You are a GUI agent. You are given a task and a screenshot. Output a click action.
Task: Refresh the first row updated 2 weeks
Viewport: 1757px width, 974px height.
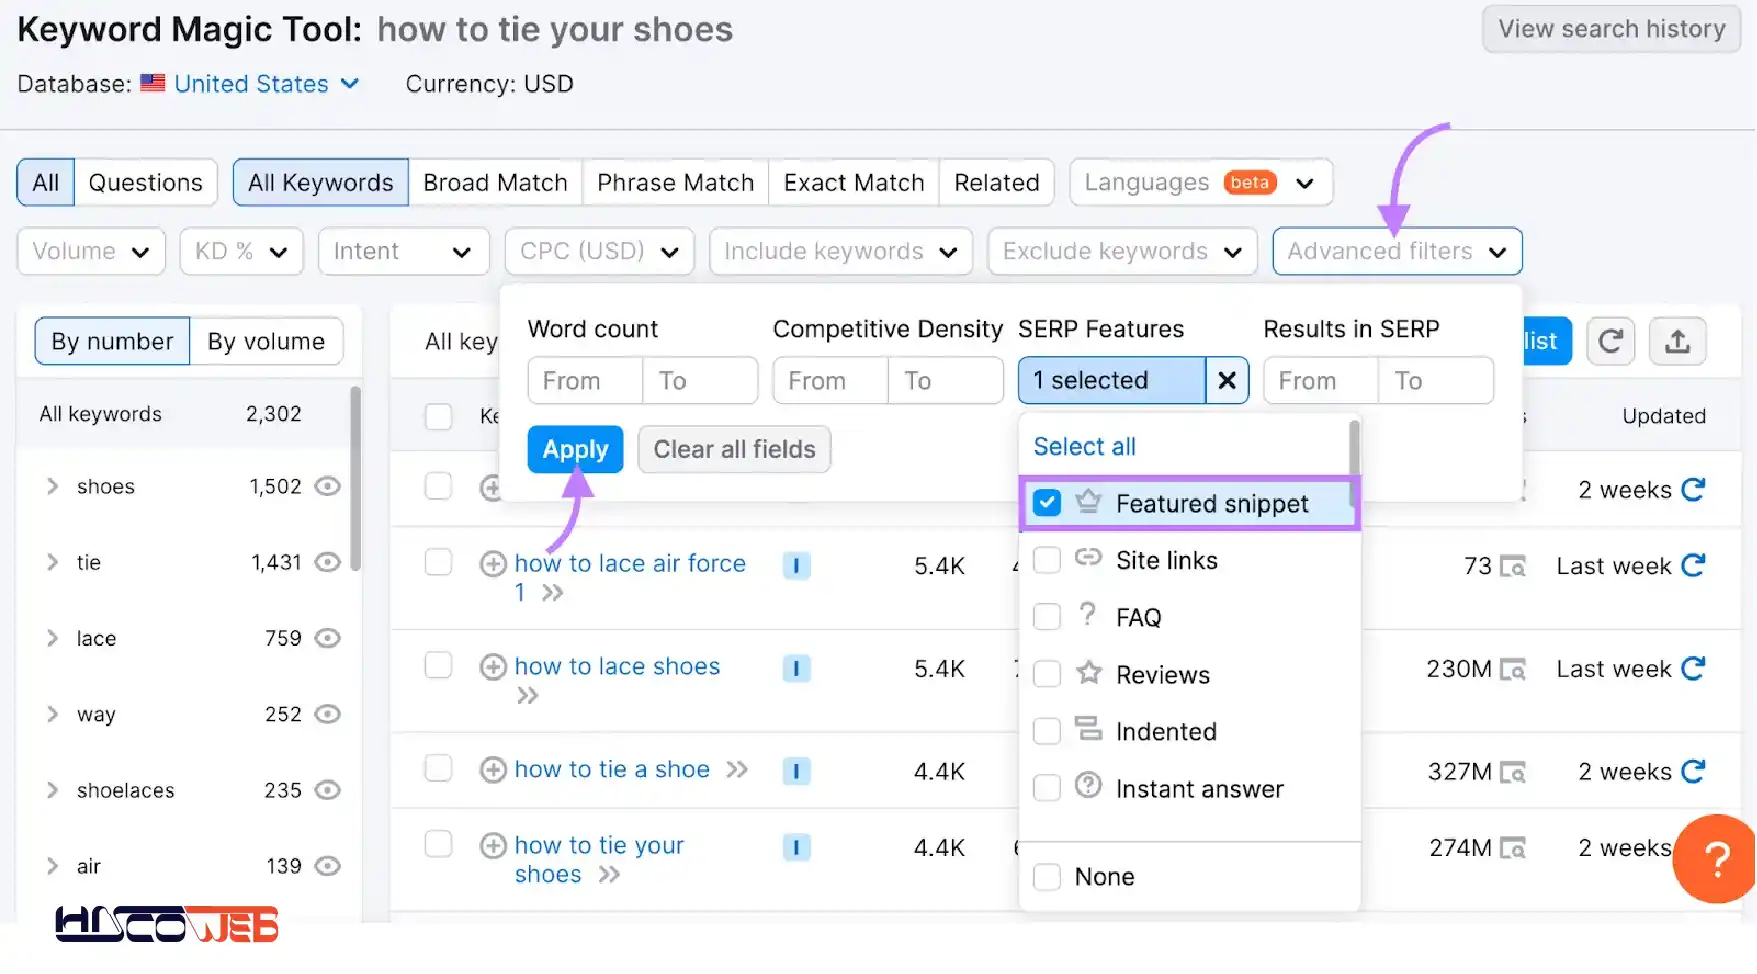pyautogui.click(x=1693, y=489)
